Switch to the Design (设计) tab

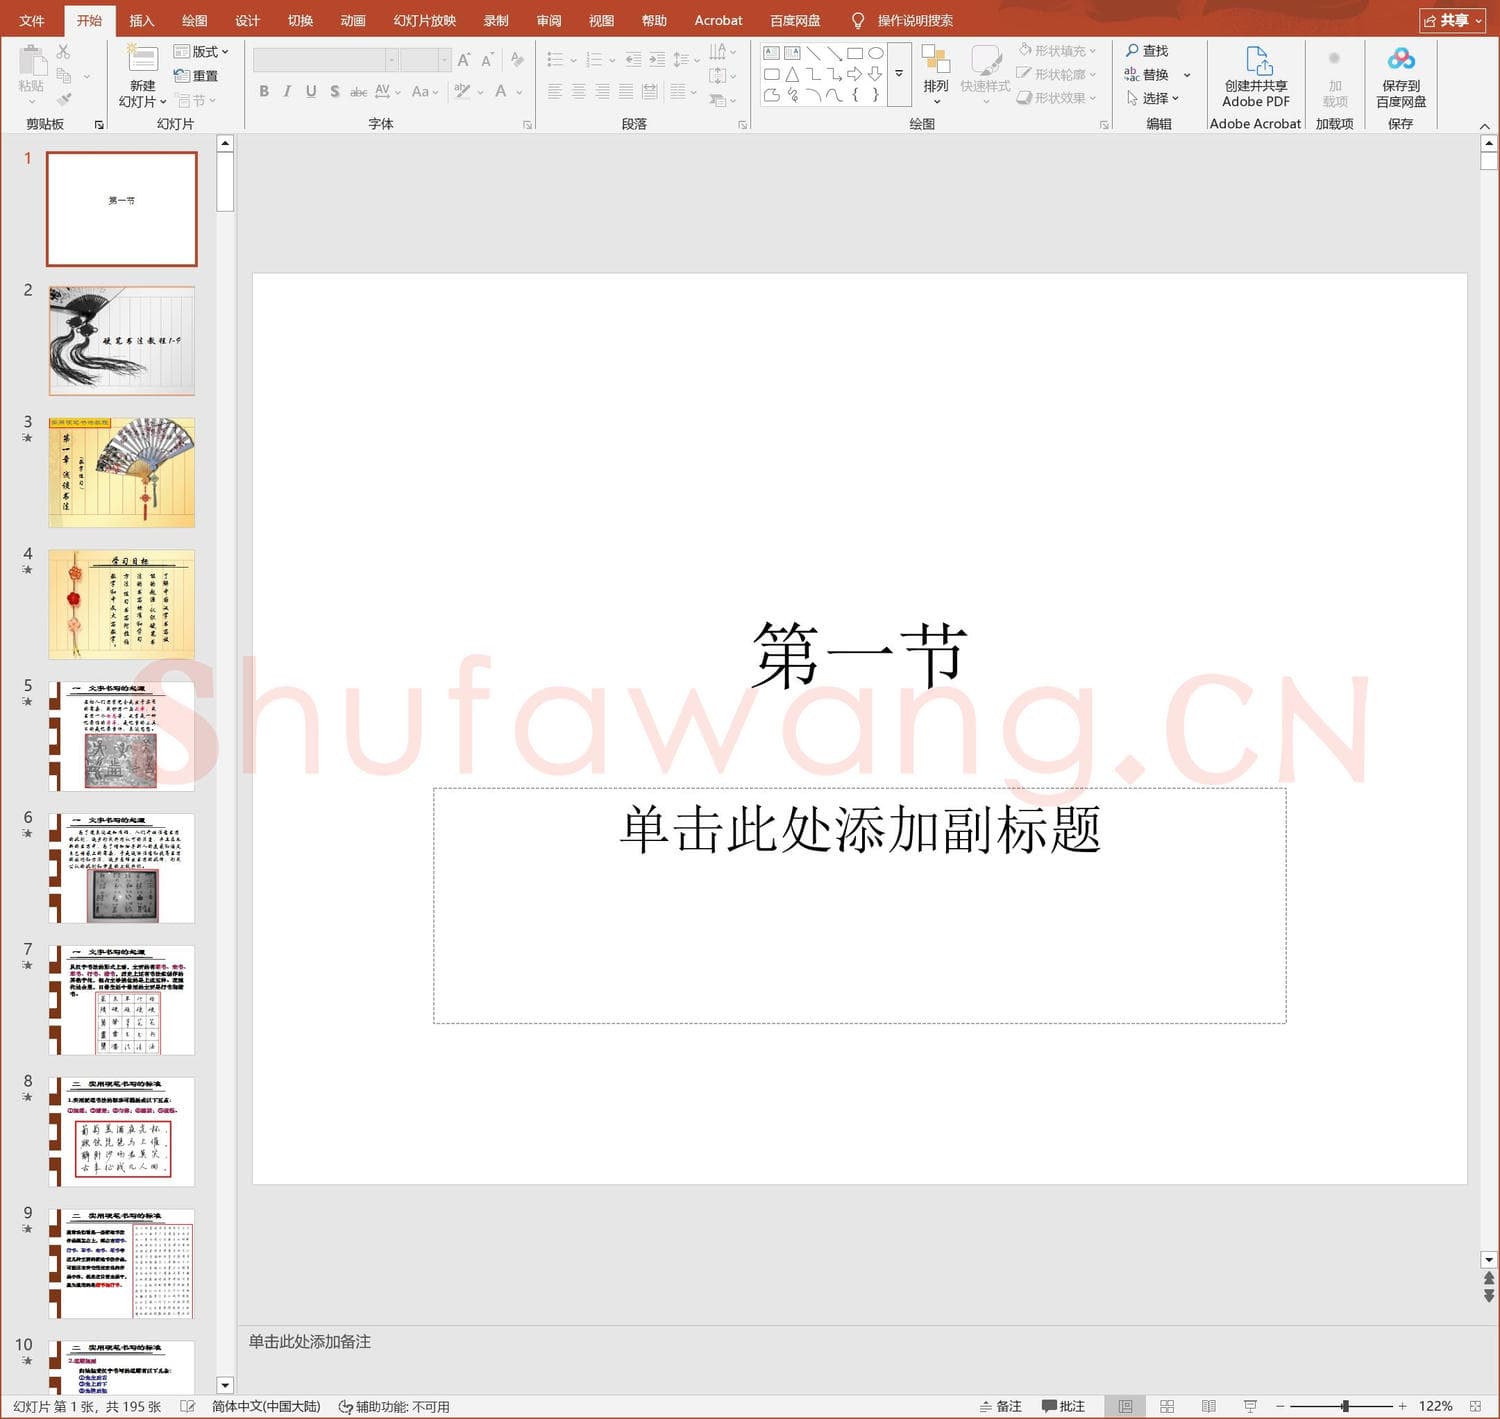(248, 20)
